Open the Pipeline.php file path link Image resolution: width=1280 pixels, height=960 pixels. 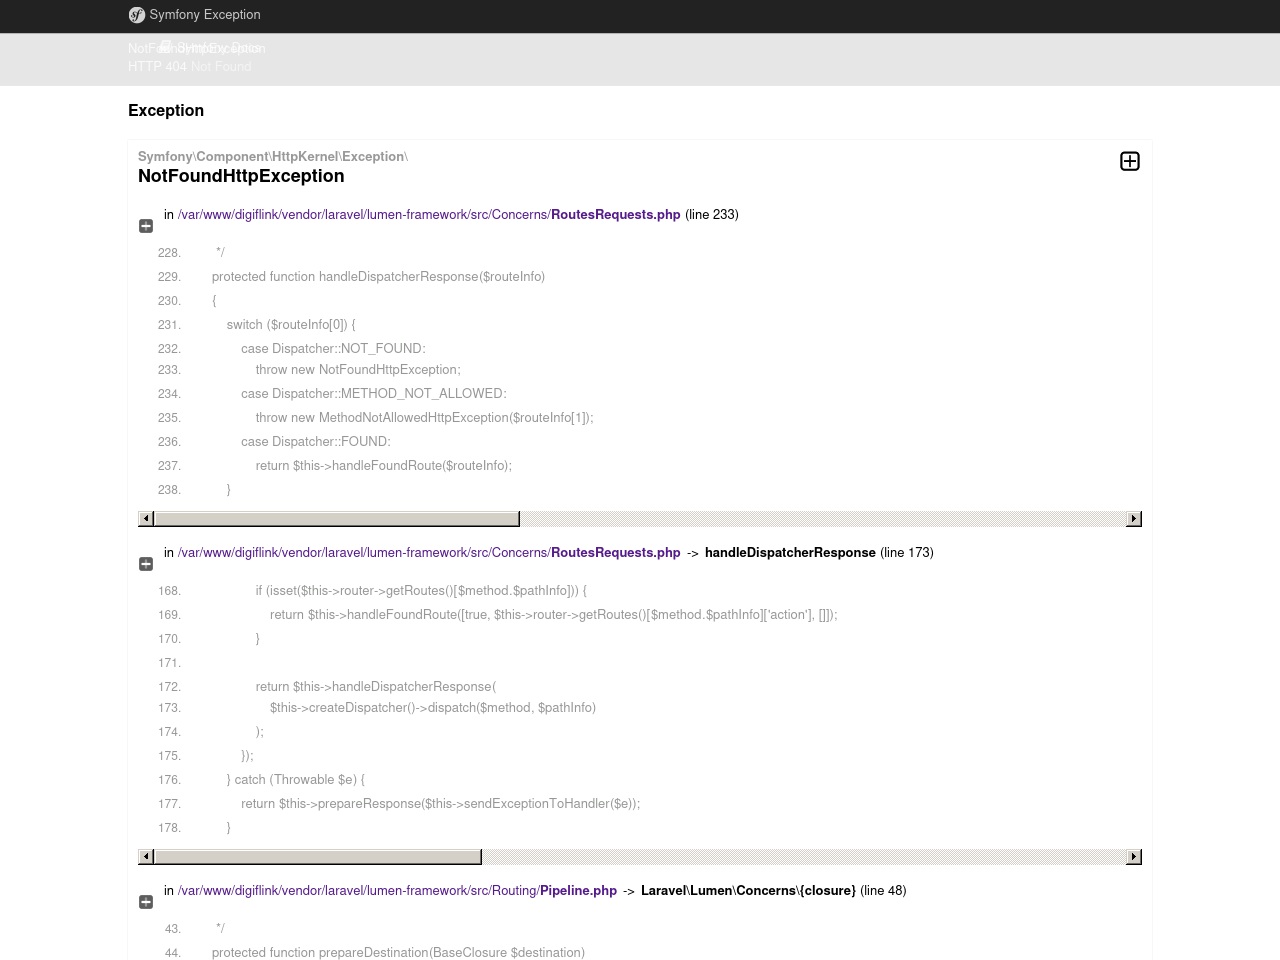(397, 891)
